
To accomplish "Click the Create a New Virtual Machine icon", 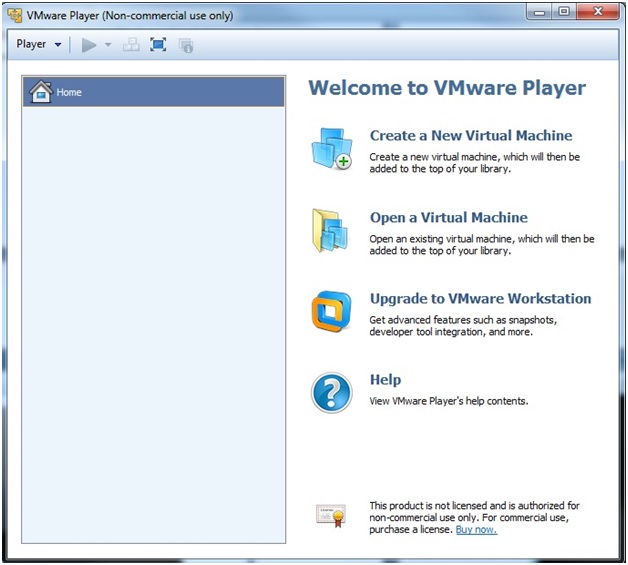I will click(332, 148).
